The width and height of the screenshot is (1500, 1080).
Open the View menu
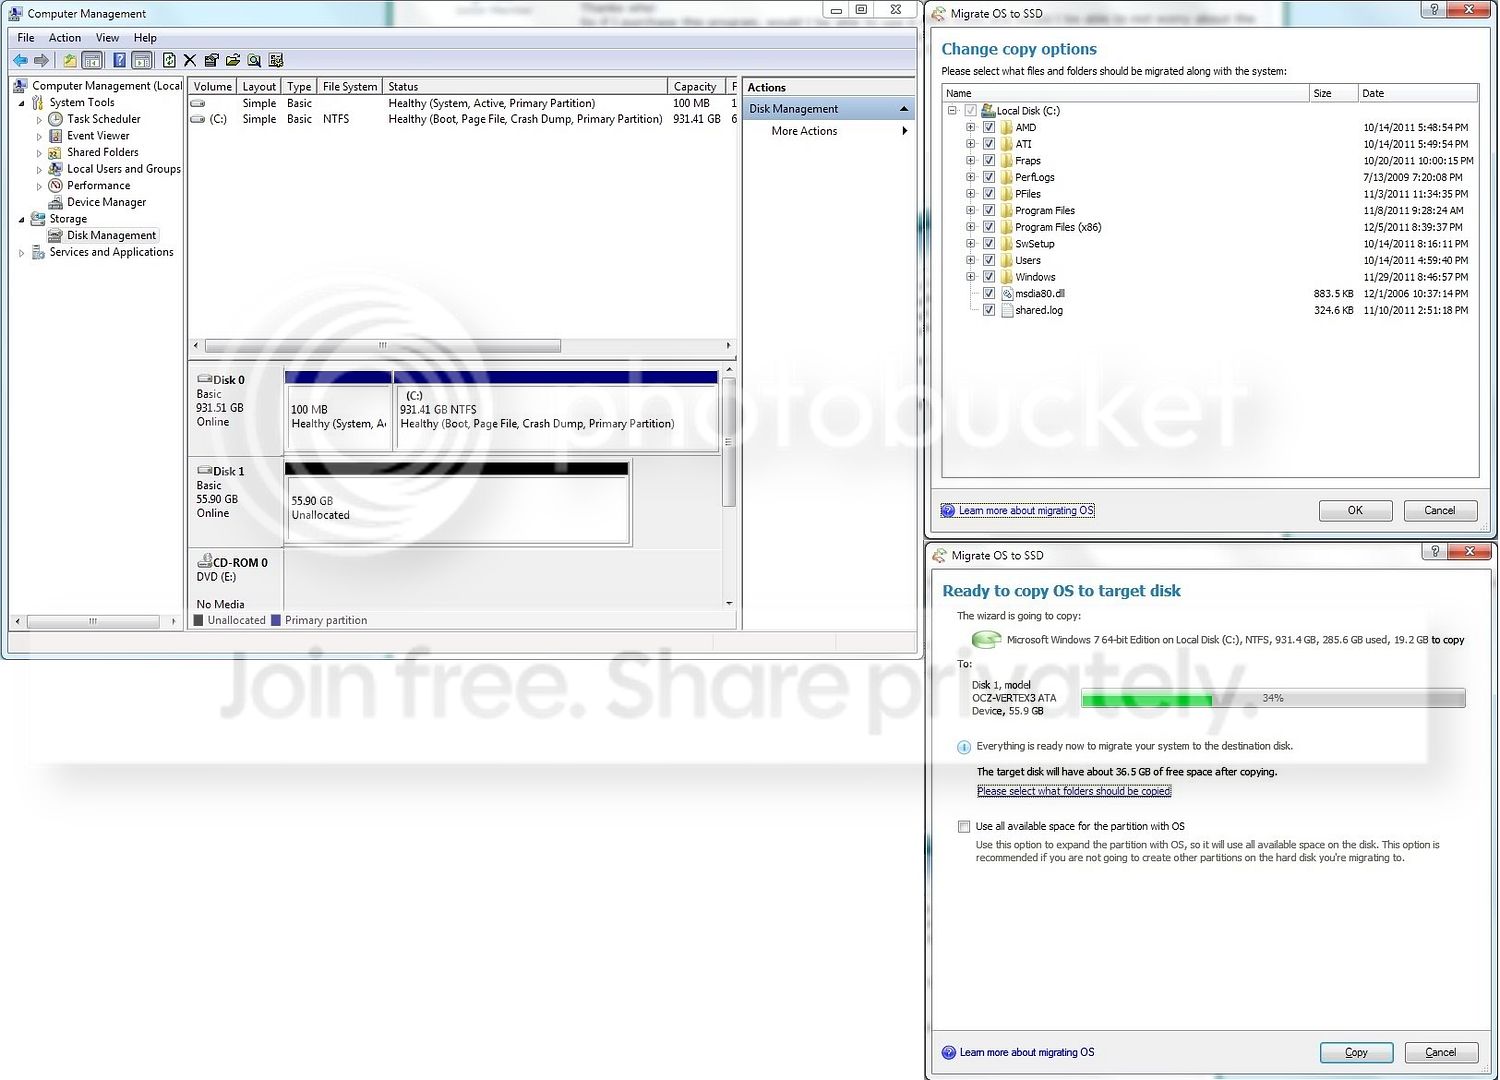click(107, 37)
